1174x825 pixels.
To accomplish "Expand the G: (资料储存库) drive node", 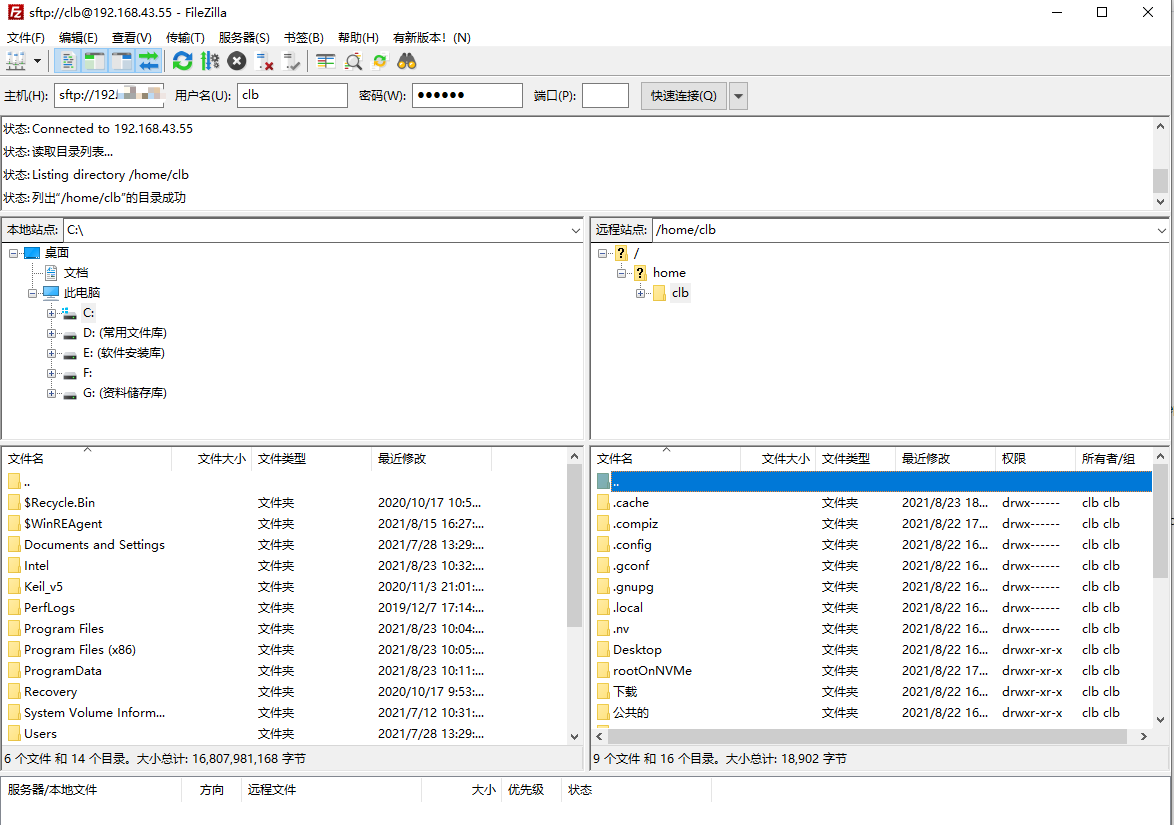I will (51, 393).
